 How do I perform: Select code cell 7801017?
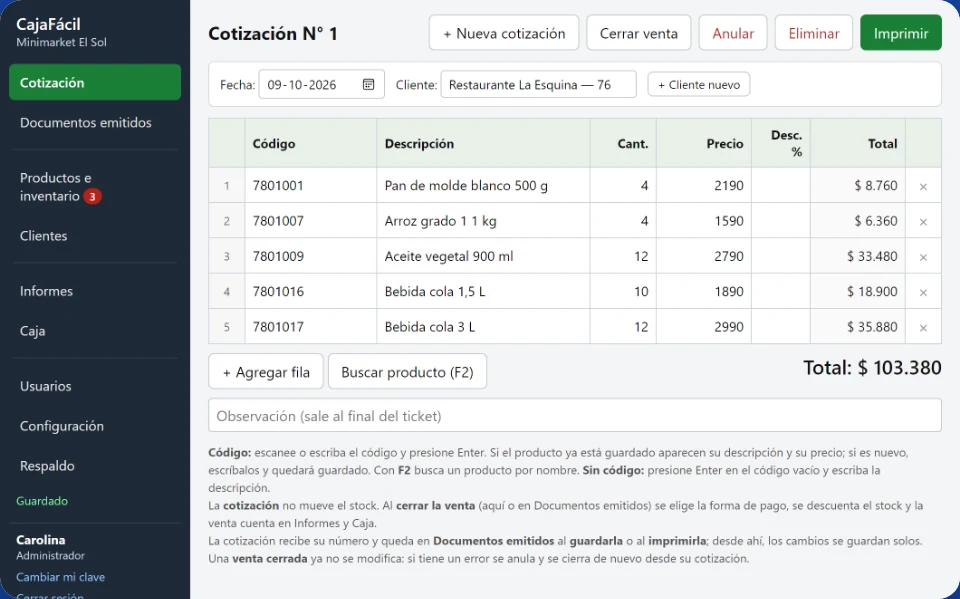pyautogui.click(x=311, y=326)
